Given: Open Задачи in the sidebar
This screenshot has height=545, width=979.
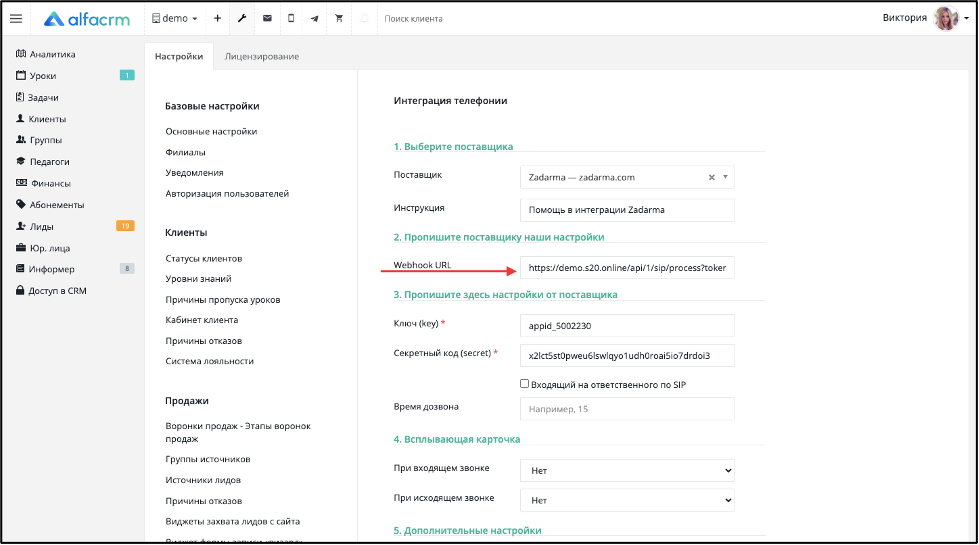Looking at the screenshot, I should coord(37,97).
